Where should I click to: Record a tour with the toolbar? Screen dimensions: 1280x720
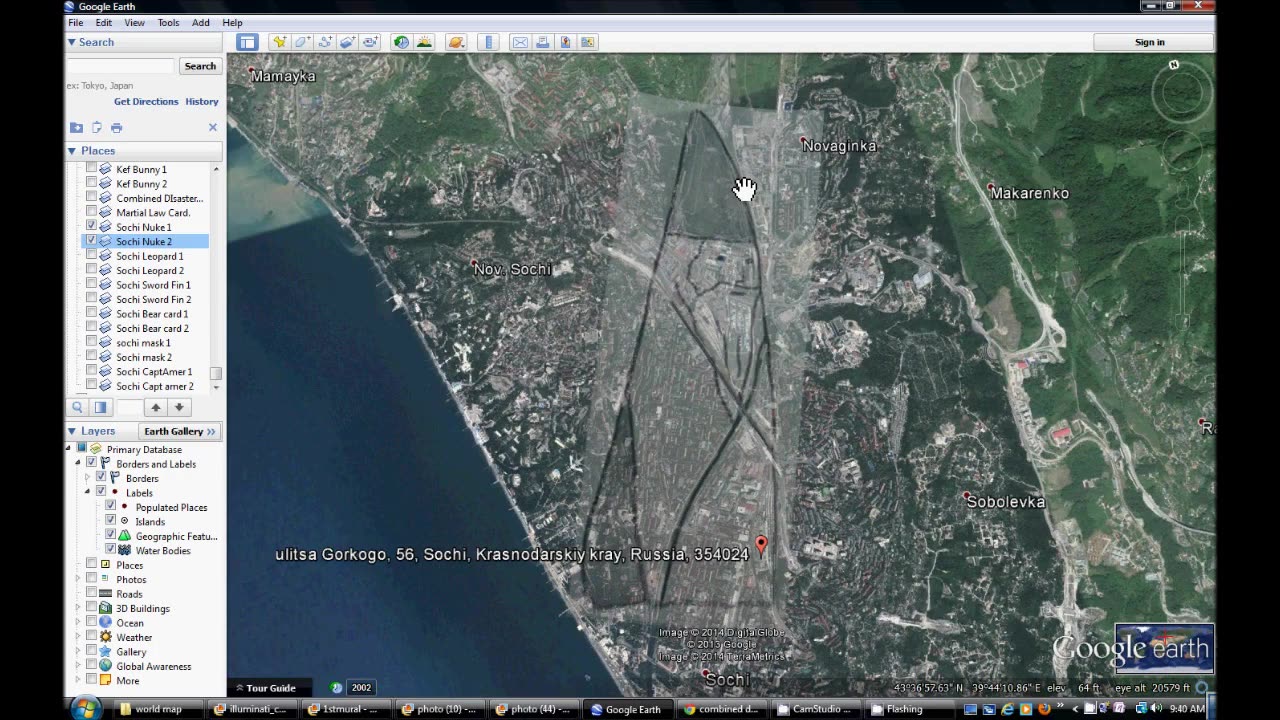click(370, 42)
